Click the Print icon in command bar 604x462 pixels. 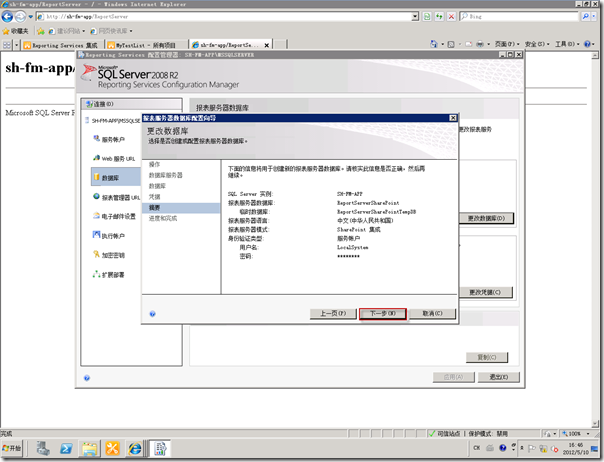[x=480, y=44]
